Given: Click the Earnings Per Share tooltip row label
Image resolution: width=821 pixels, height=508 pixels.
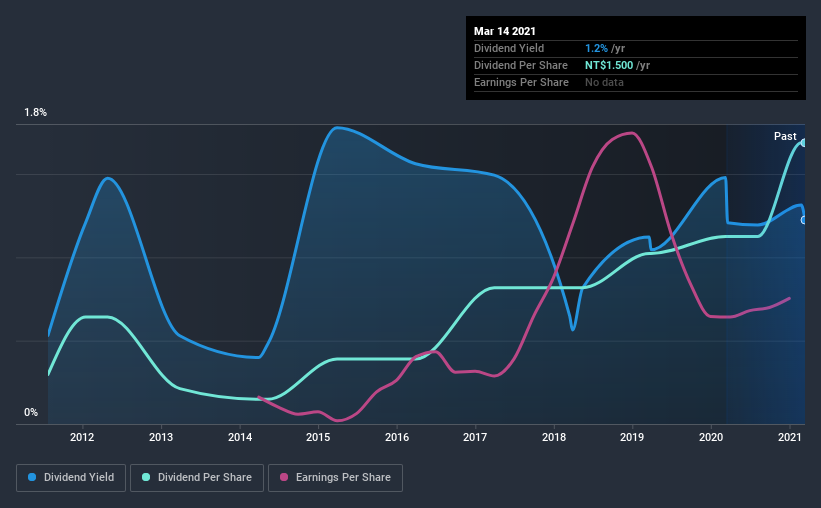Looking at the screenshot, I should click(x=522, y=82).
